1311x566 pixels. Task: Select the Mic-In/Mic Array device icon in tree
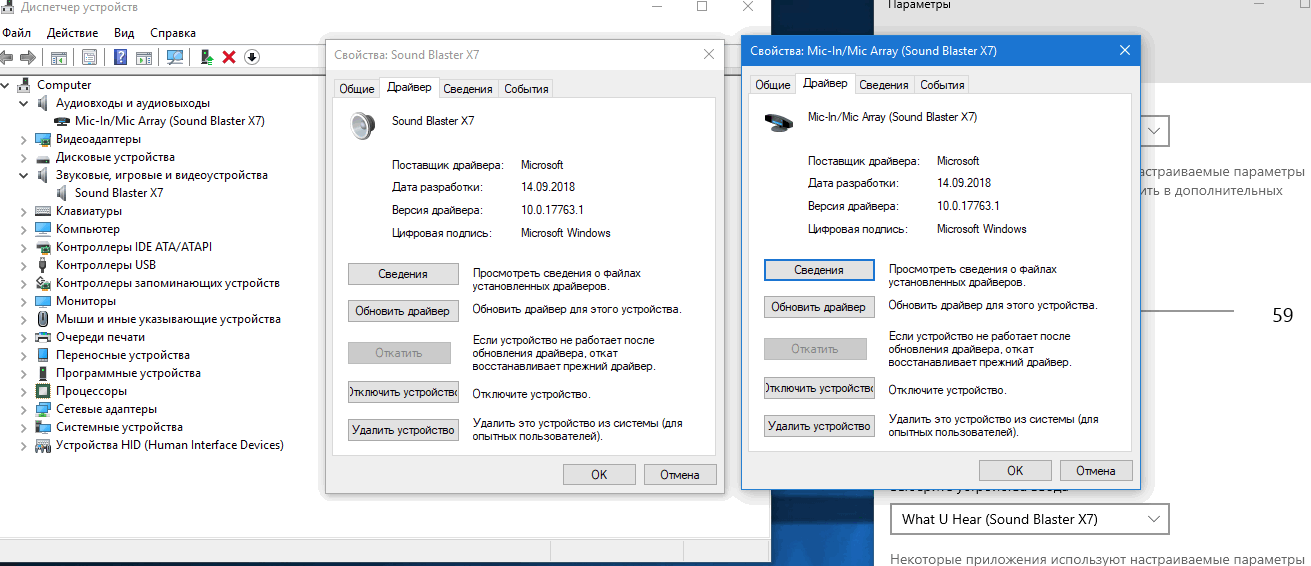[x=64, y=121]
